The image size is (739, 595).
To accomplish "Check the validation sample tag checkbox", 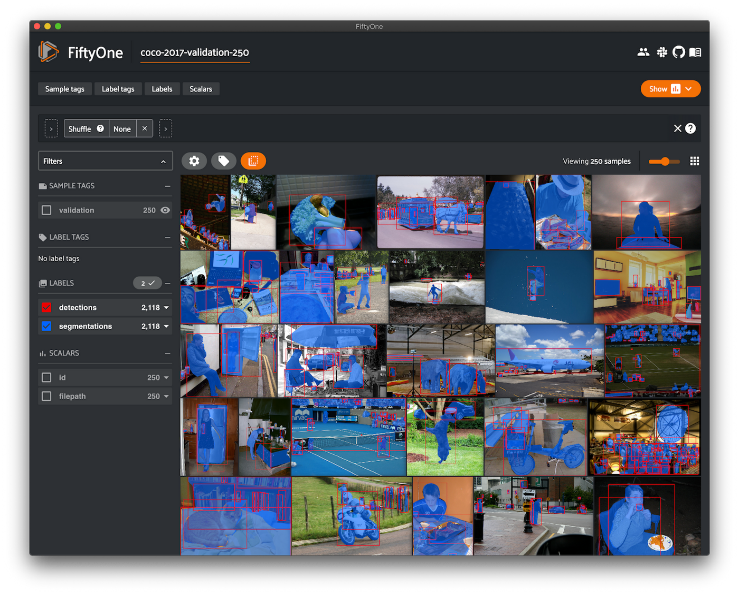I will coord(46,210).
